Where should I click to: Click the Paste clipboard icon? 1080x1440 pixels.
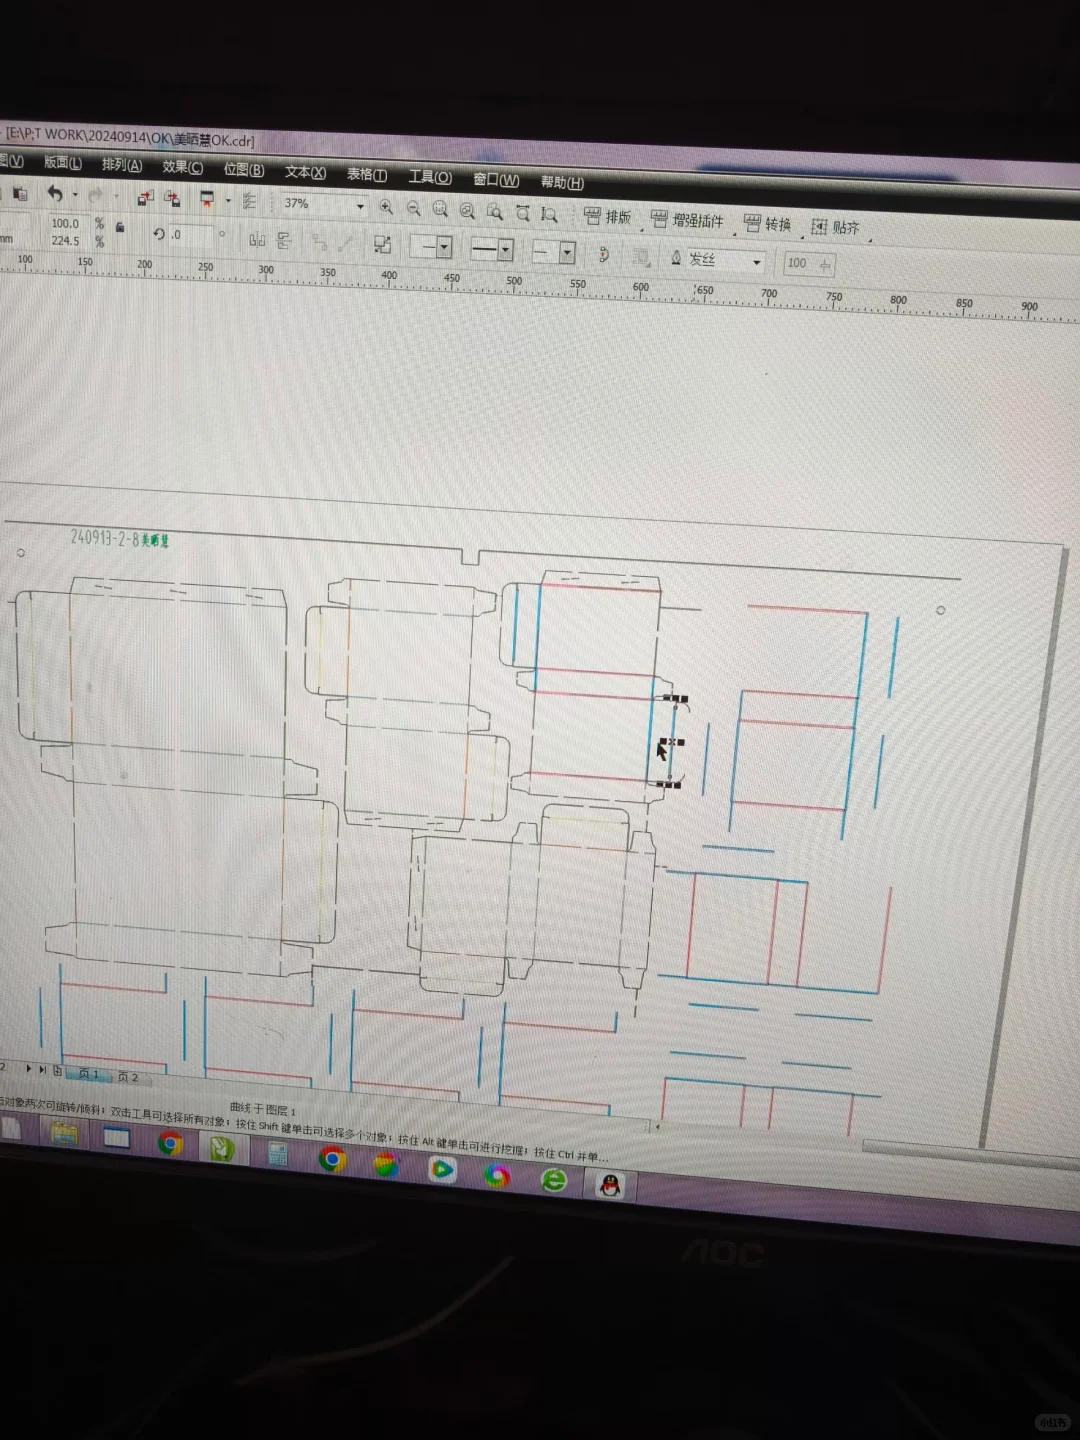coord(20,193)
